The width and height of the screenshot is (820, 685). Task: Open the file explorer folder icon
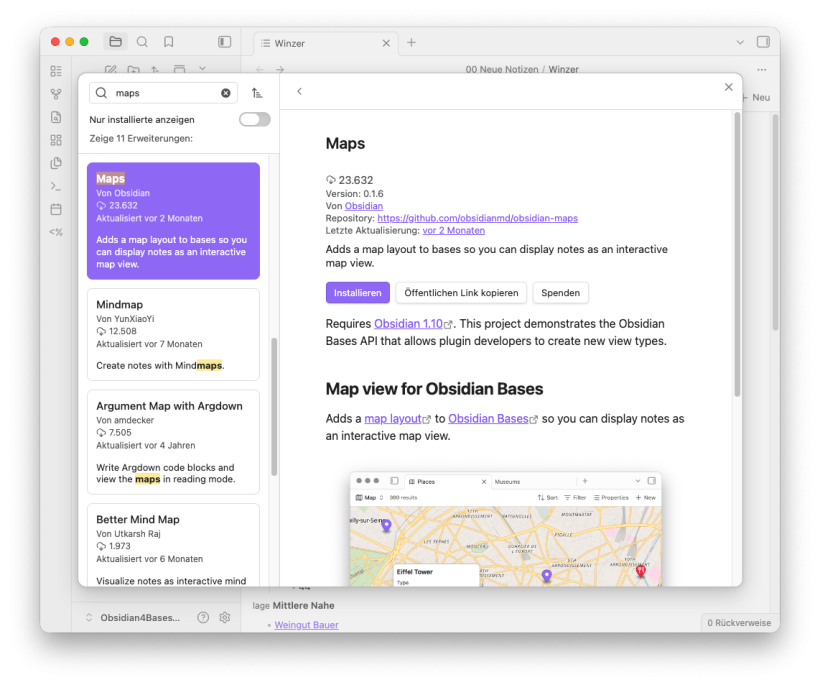115,42
